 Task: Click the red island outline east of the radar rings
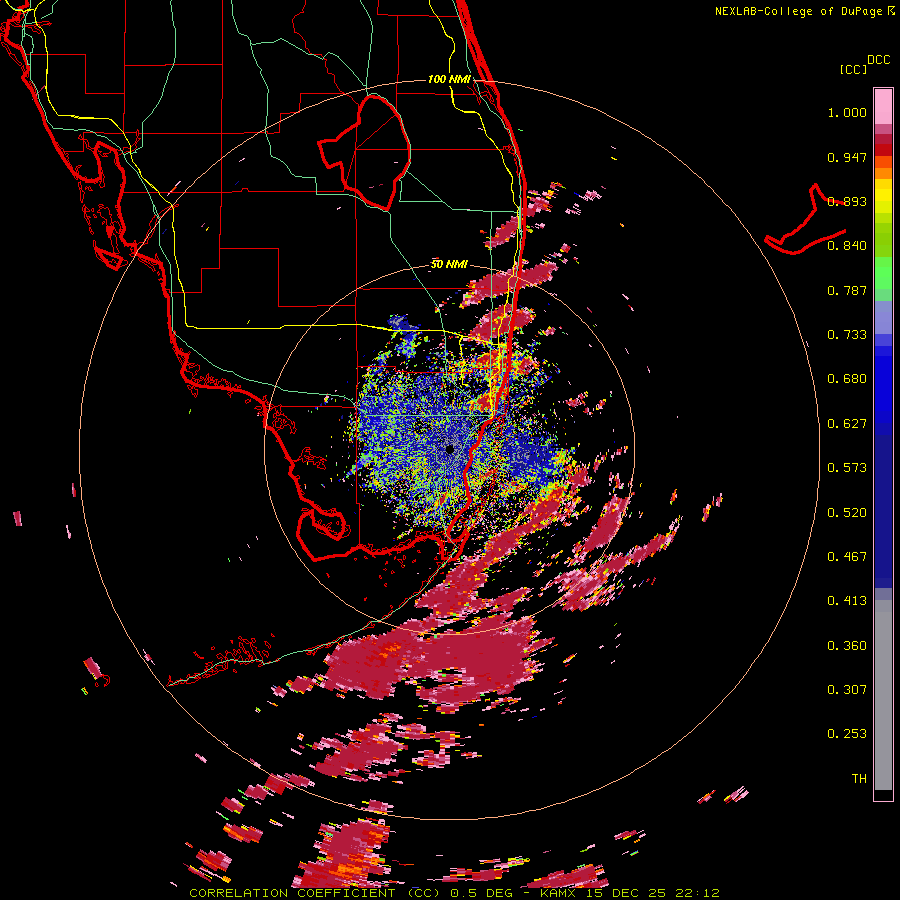coord(805,221)
